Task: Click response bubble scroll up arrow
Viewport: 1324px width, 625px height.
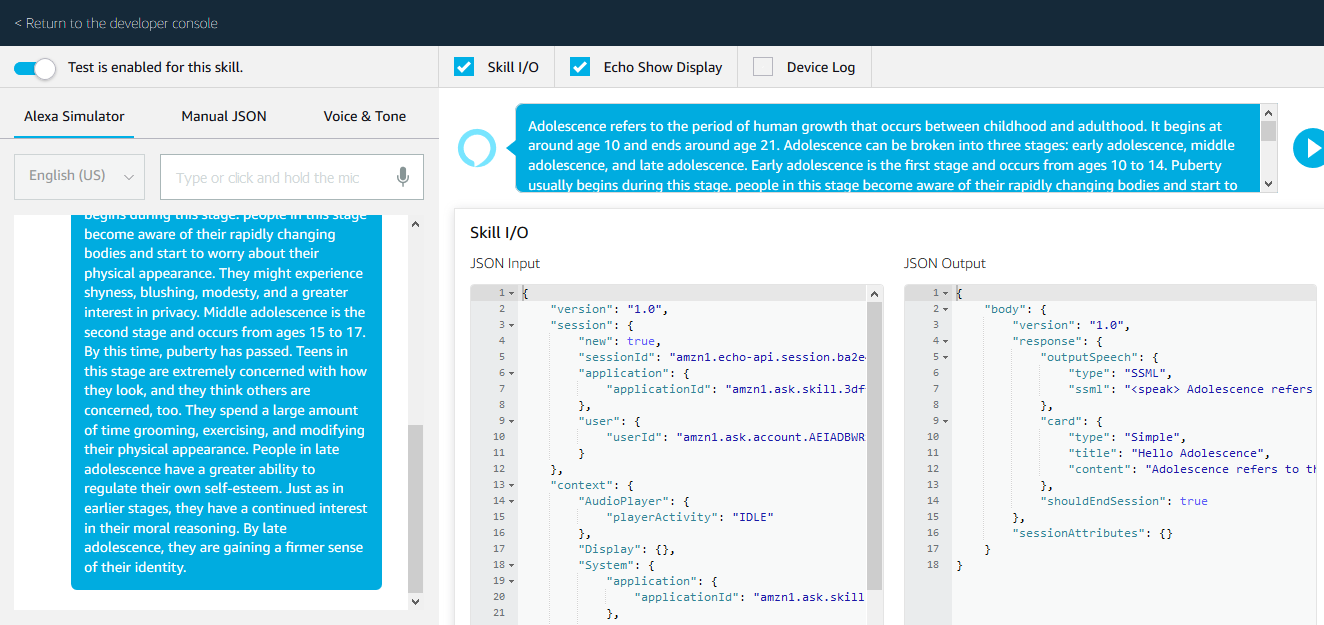Action: pyautogui.click(x=1269, y=112)
